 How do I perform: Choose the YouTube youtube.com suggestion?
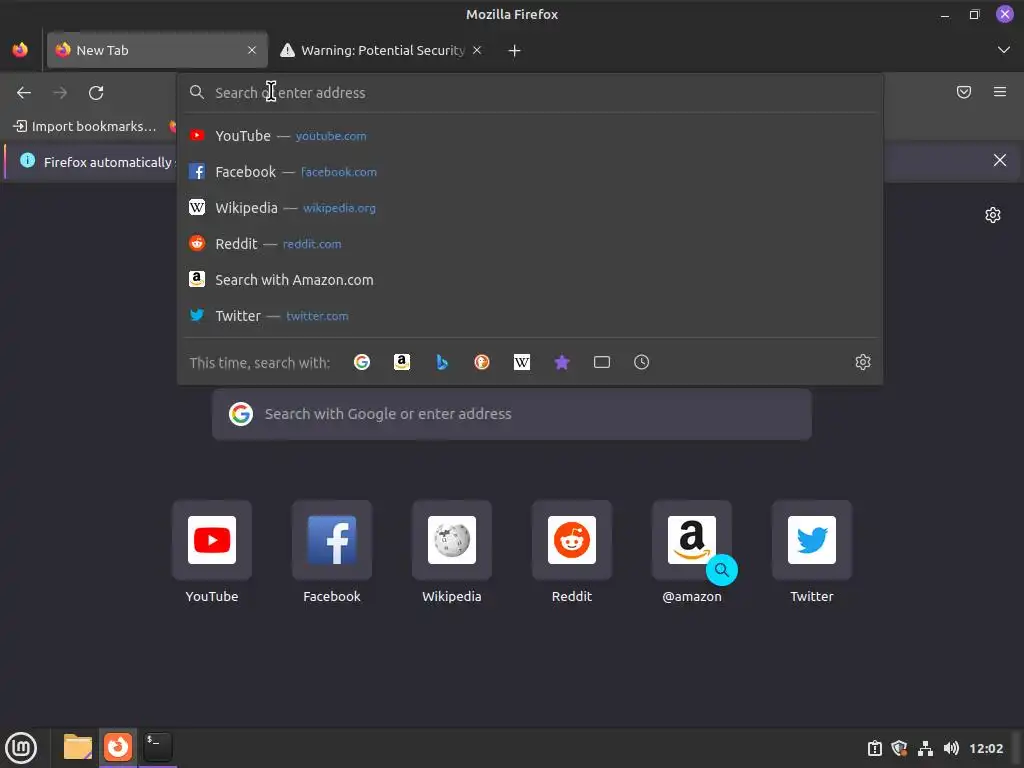coord(530,136)
